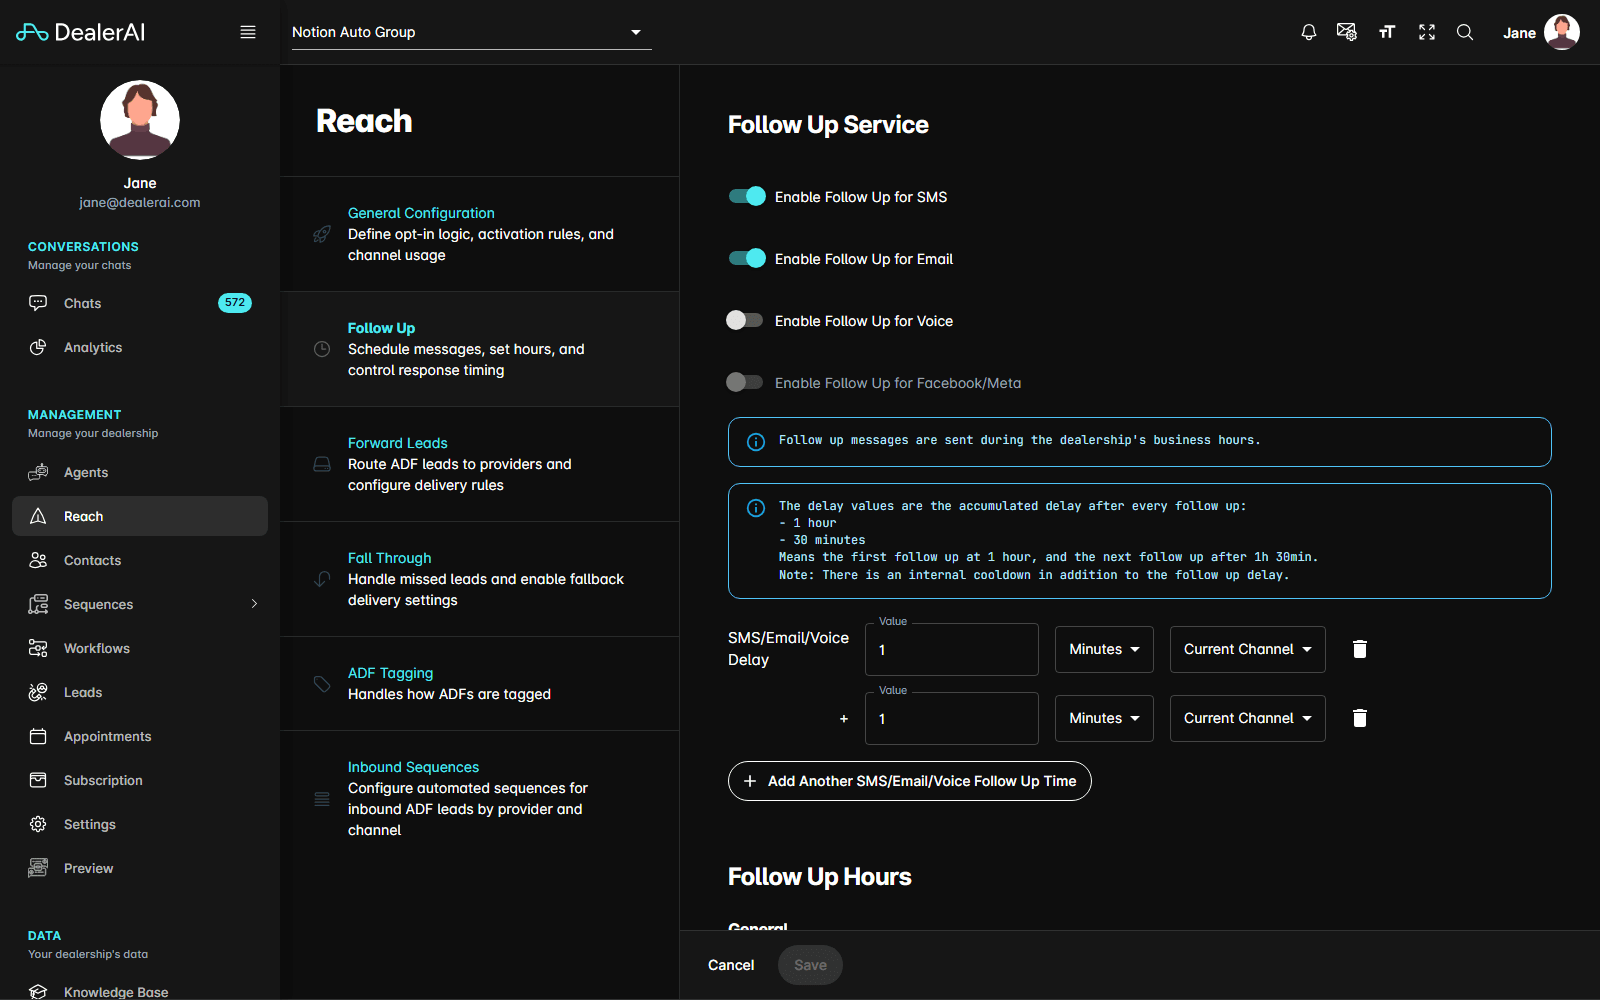This screenshot has height=1000, width=1600.
Task: Collapse the sidebar hamburger menu
Action: (248, 32)
